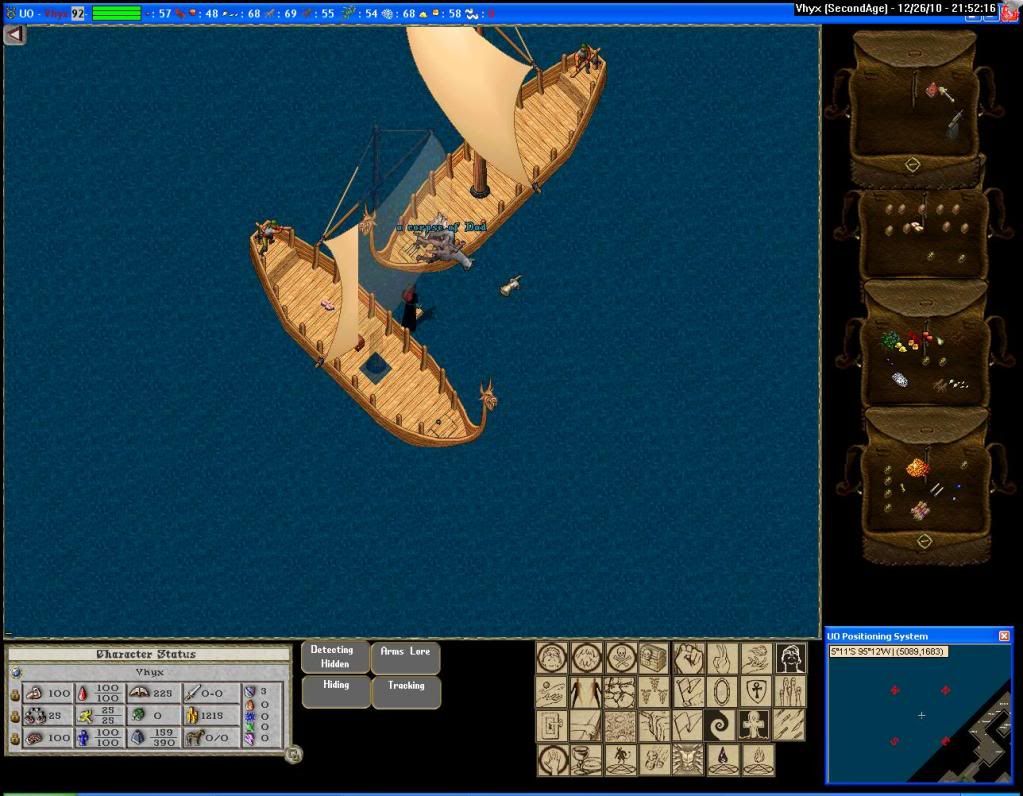The height and width of the screenshot is (796, 1023).
Task: Click the silver pile in the third backpack
Action: pos(900,379)
